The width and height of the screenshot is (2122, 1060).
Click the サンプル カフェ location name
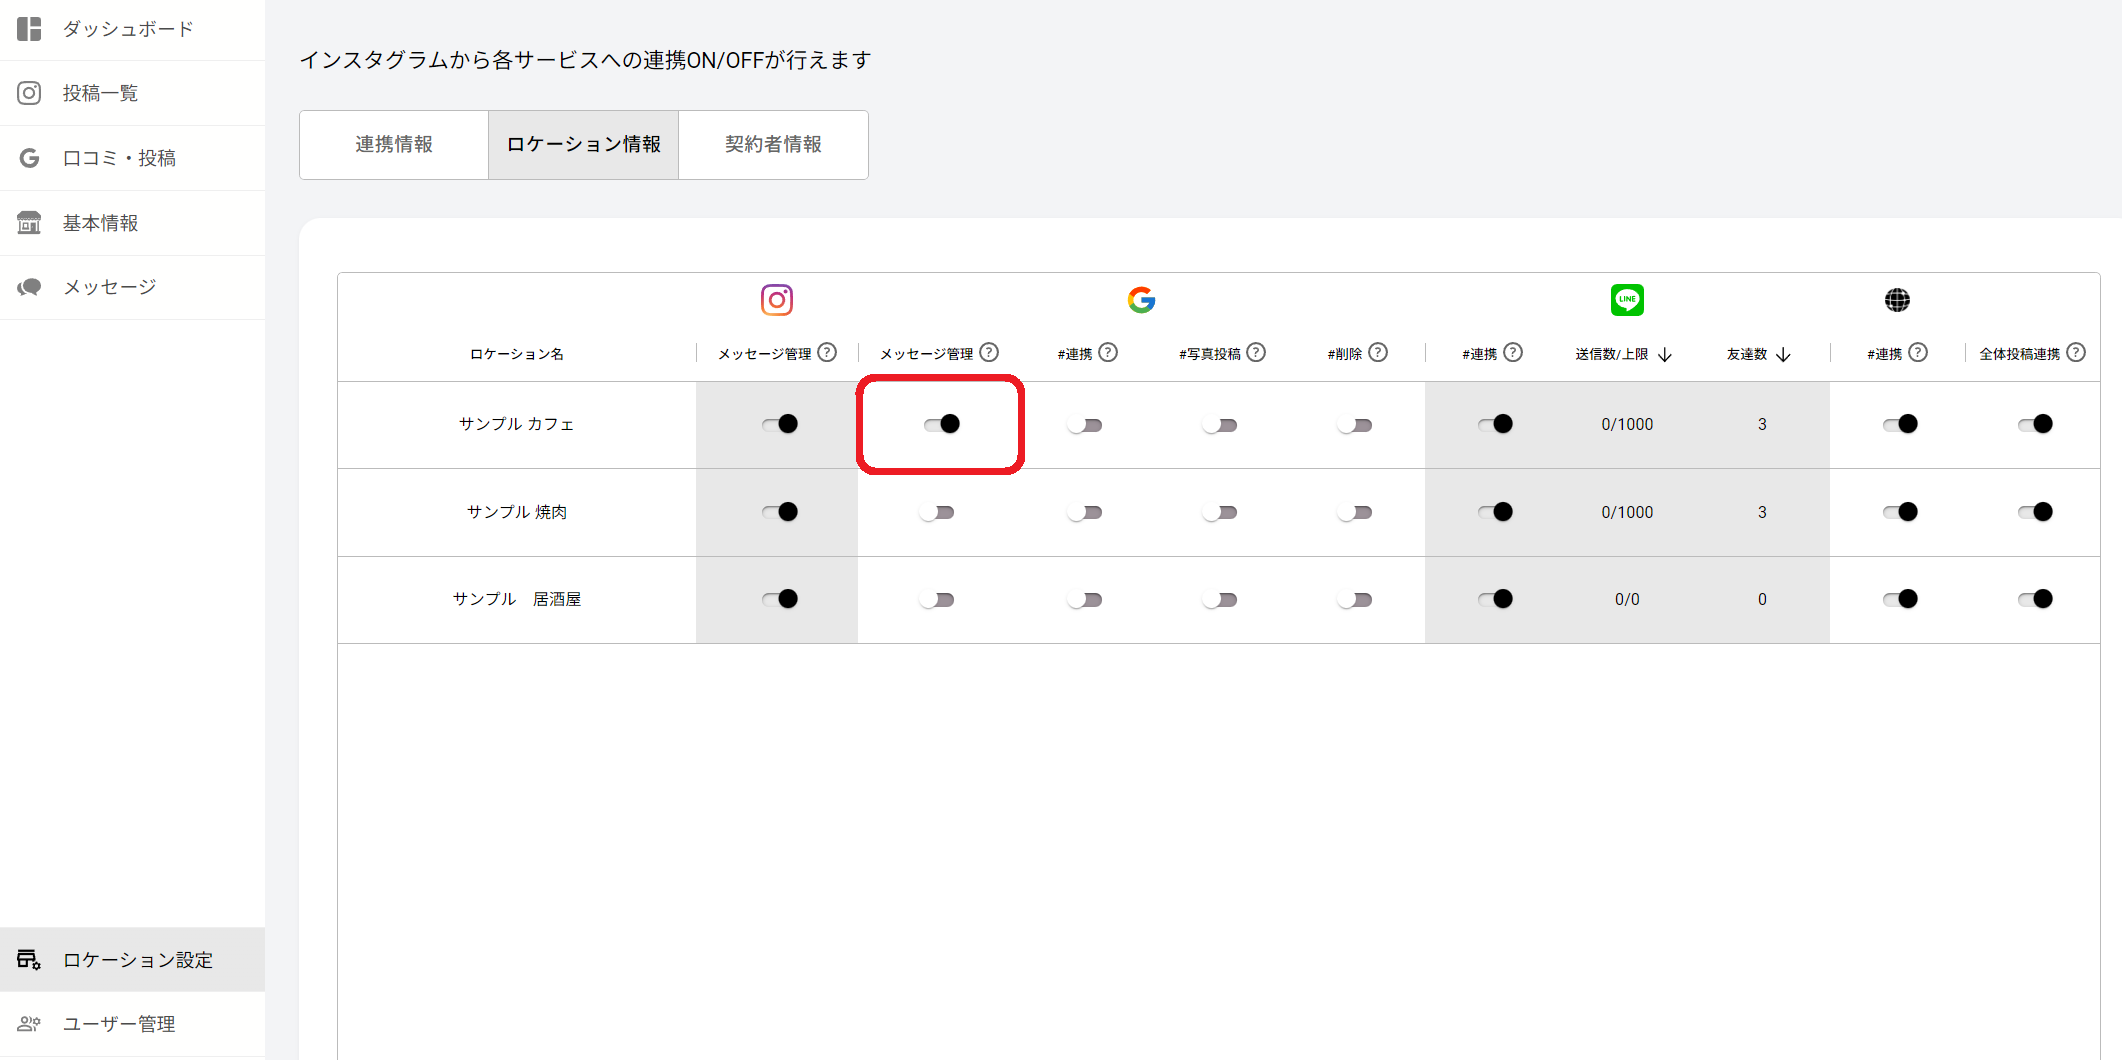(516, 424)
